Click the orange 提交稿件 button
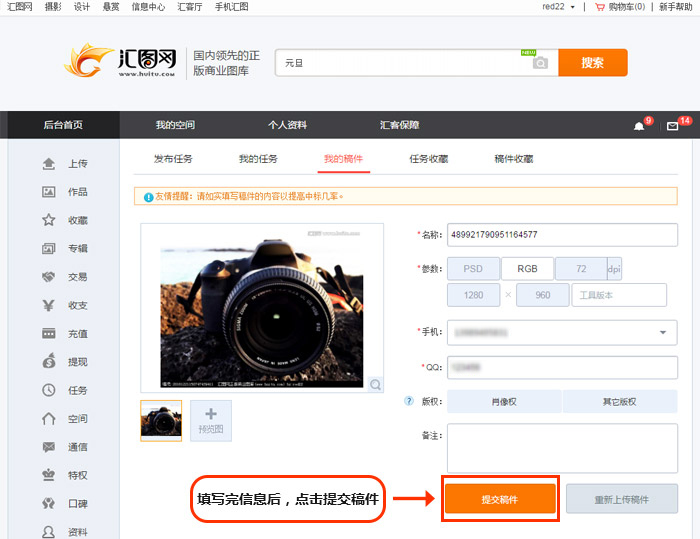Image resolution: width=700 pixels, height=539 pixels. [499, 498]
